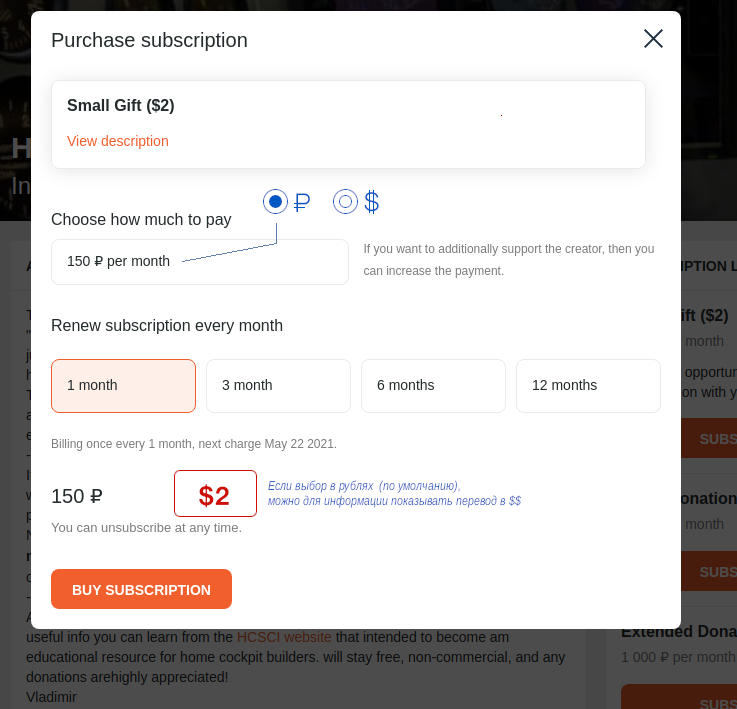Select the dollar currency radio button
The image size is (737, 709).
click(345, 202)
